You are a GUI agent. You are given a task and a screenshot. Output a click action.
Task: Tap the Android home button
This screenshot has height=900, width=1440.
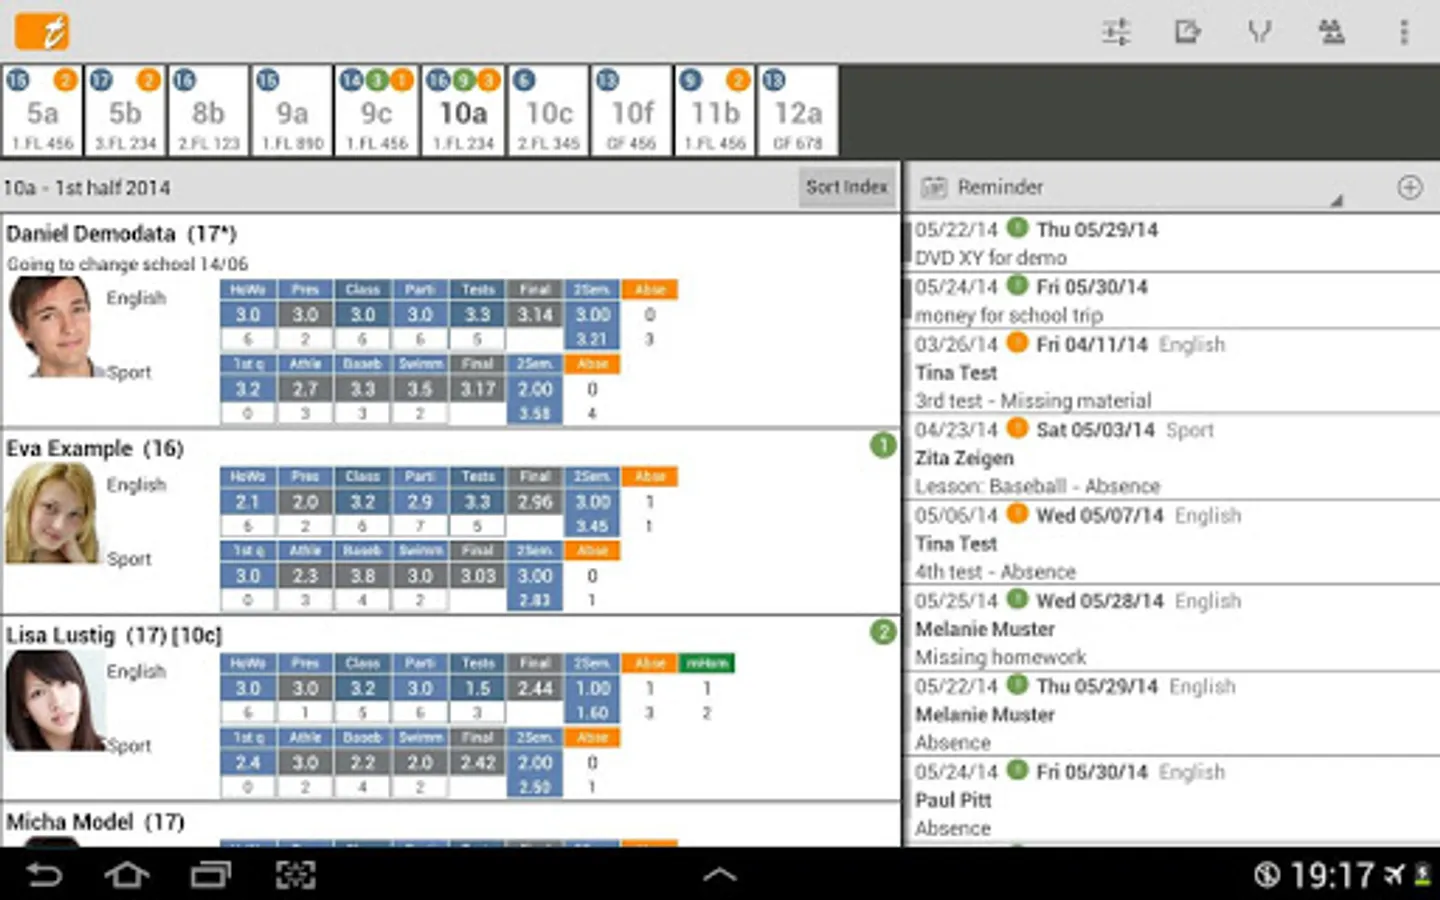[127, 875]
